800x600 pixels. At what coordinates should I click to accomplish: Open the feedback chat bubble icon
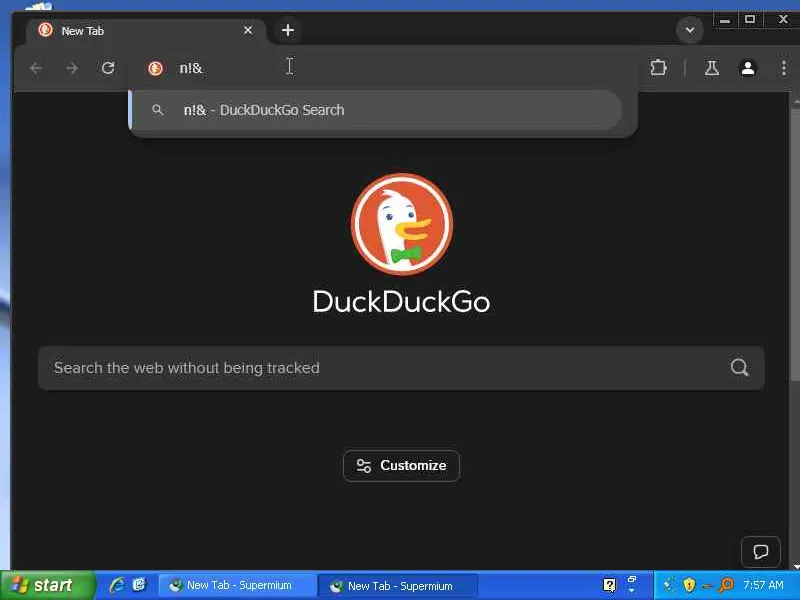pyautogui.click(x=760, y=552)
